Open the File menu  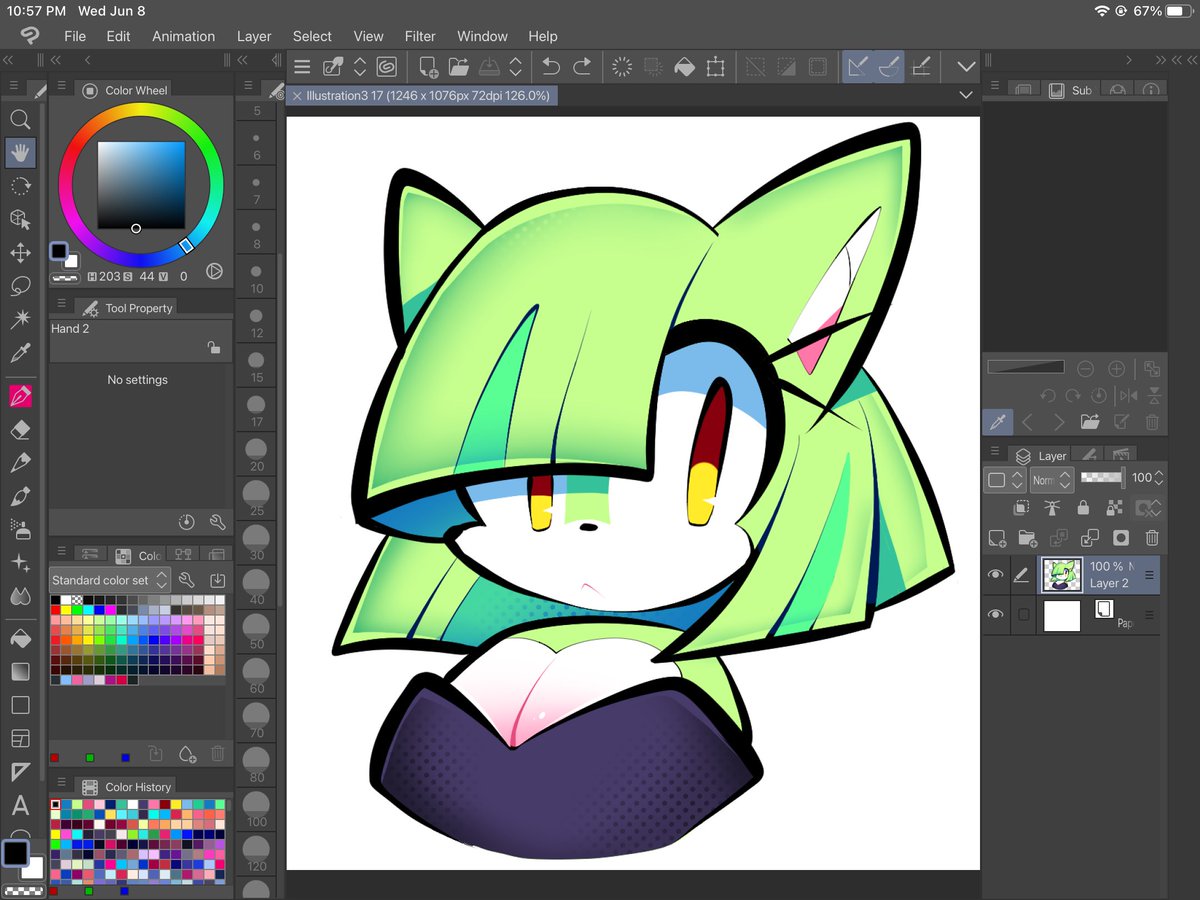(x=75, y=36)
